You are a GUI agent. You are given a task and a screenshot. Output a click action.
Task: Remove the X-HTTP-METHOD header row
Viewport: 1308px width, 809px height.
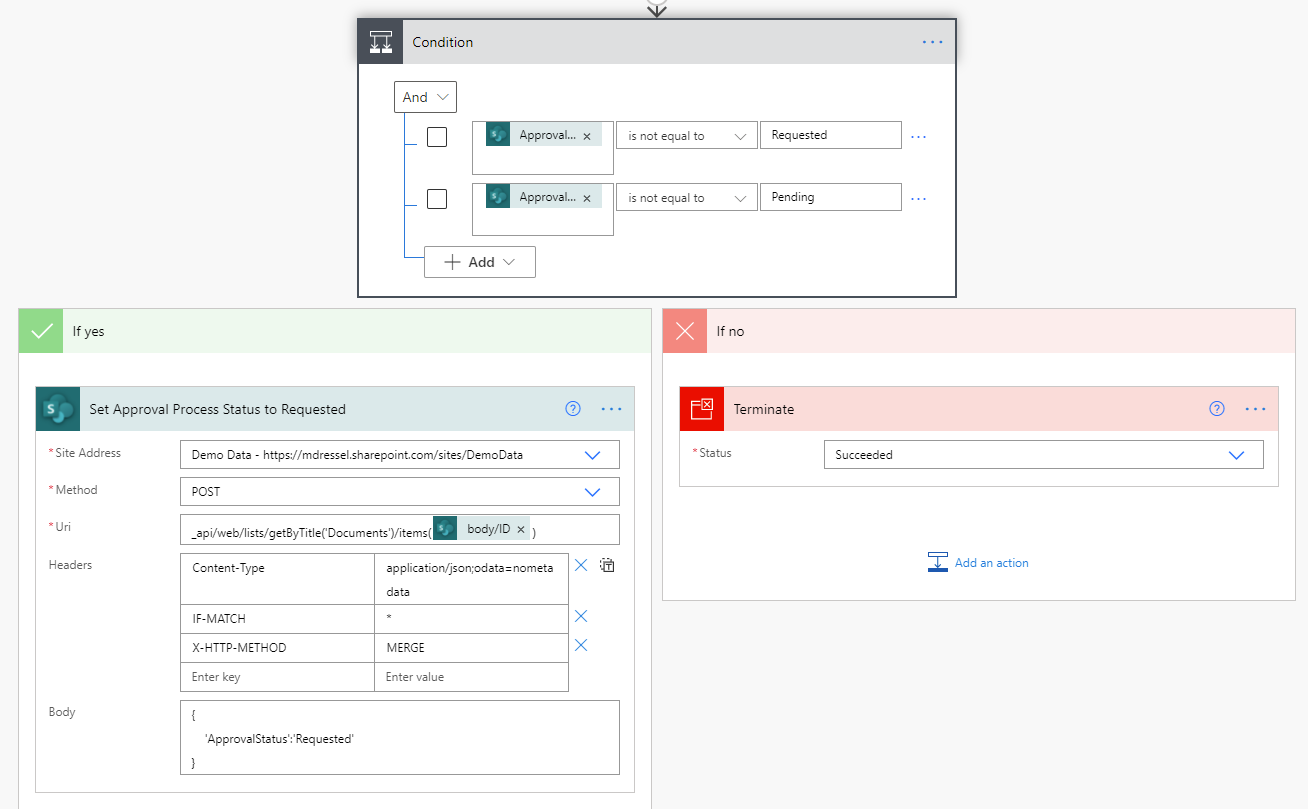tap(581, 646)
